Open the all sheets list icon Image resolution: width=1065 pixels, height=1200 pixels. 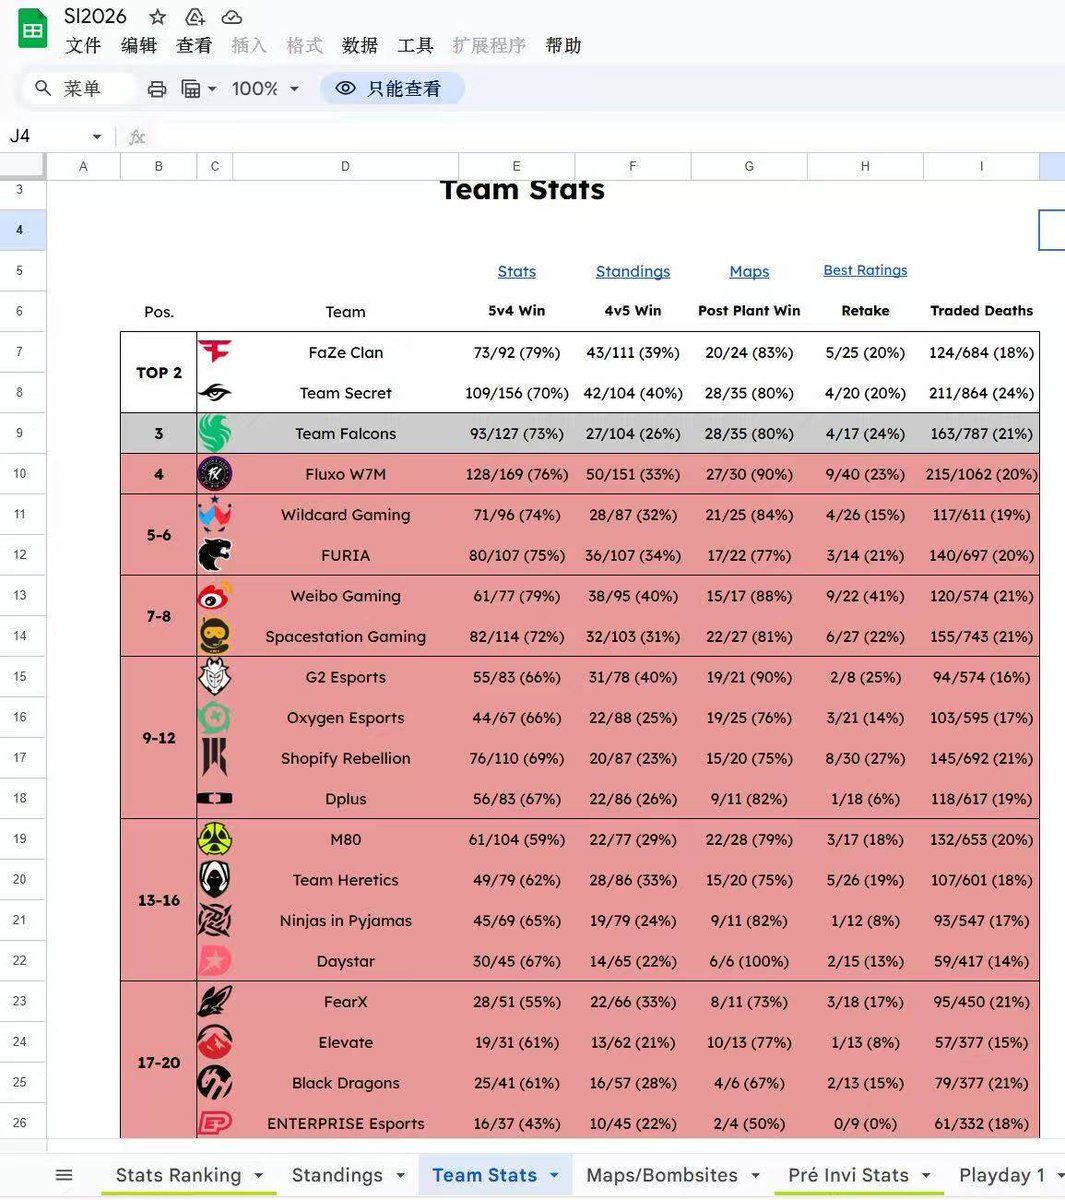pos(64,1175)
